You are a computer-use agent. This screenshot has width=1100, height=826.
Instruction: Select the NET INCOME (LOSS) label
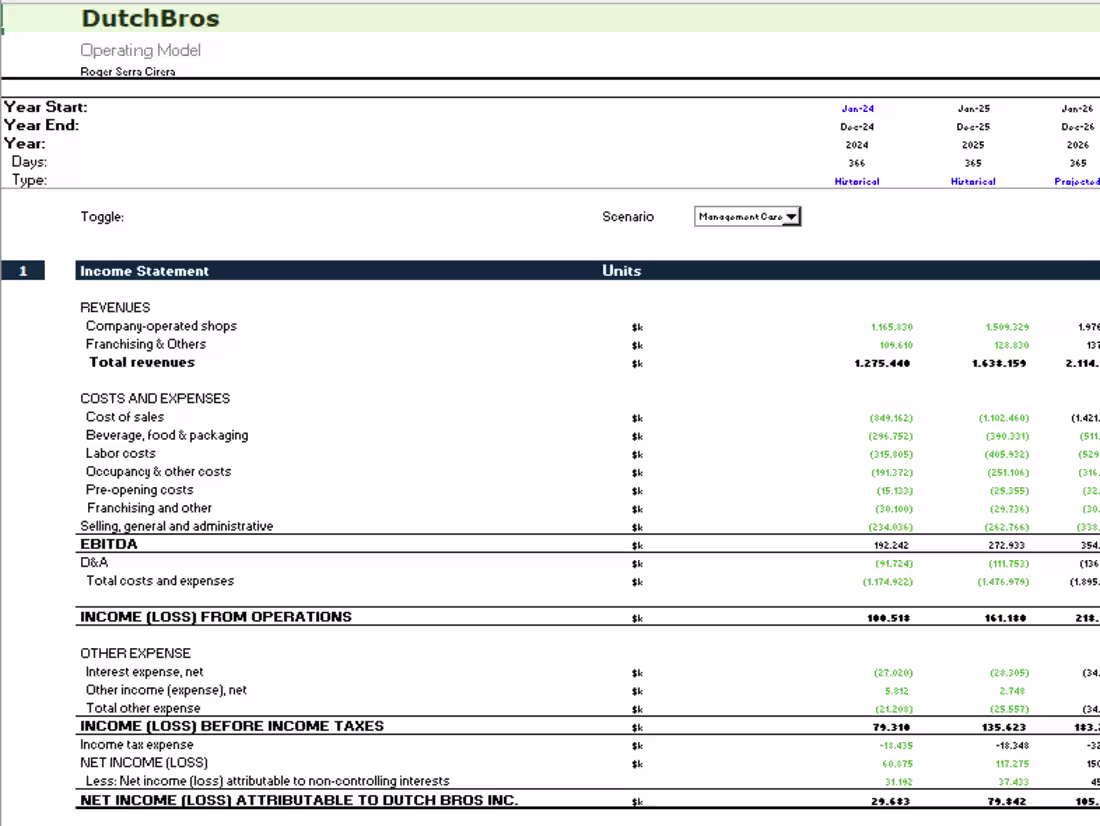click(x=144, y=763)
